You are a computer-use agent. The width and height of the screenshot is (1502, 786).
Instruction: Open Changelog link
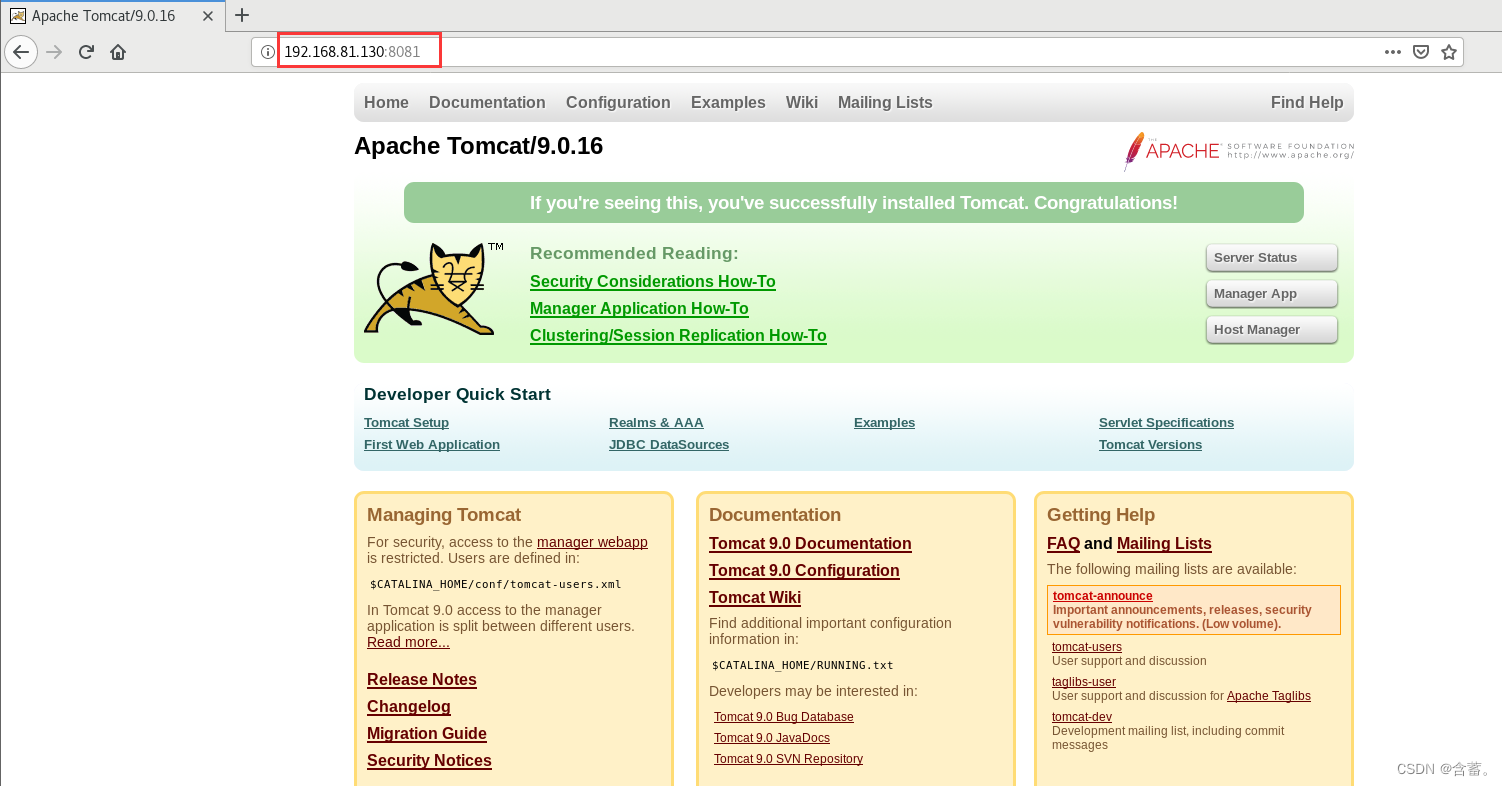point(409,707)
